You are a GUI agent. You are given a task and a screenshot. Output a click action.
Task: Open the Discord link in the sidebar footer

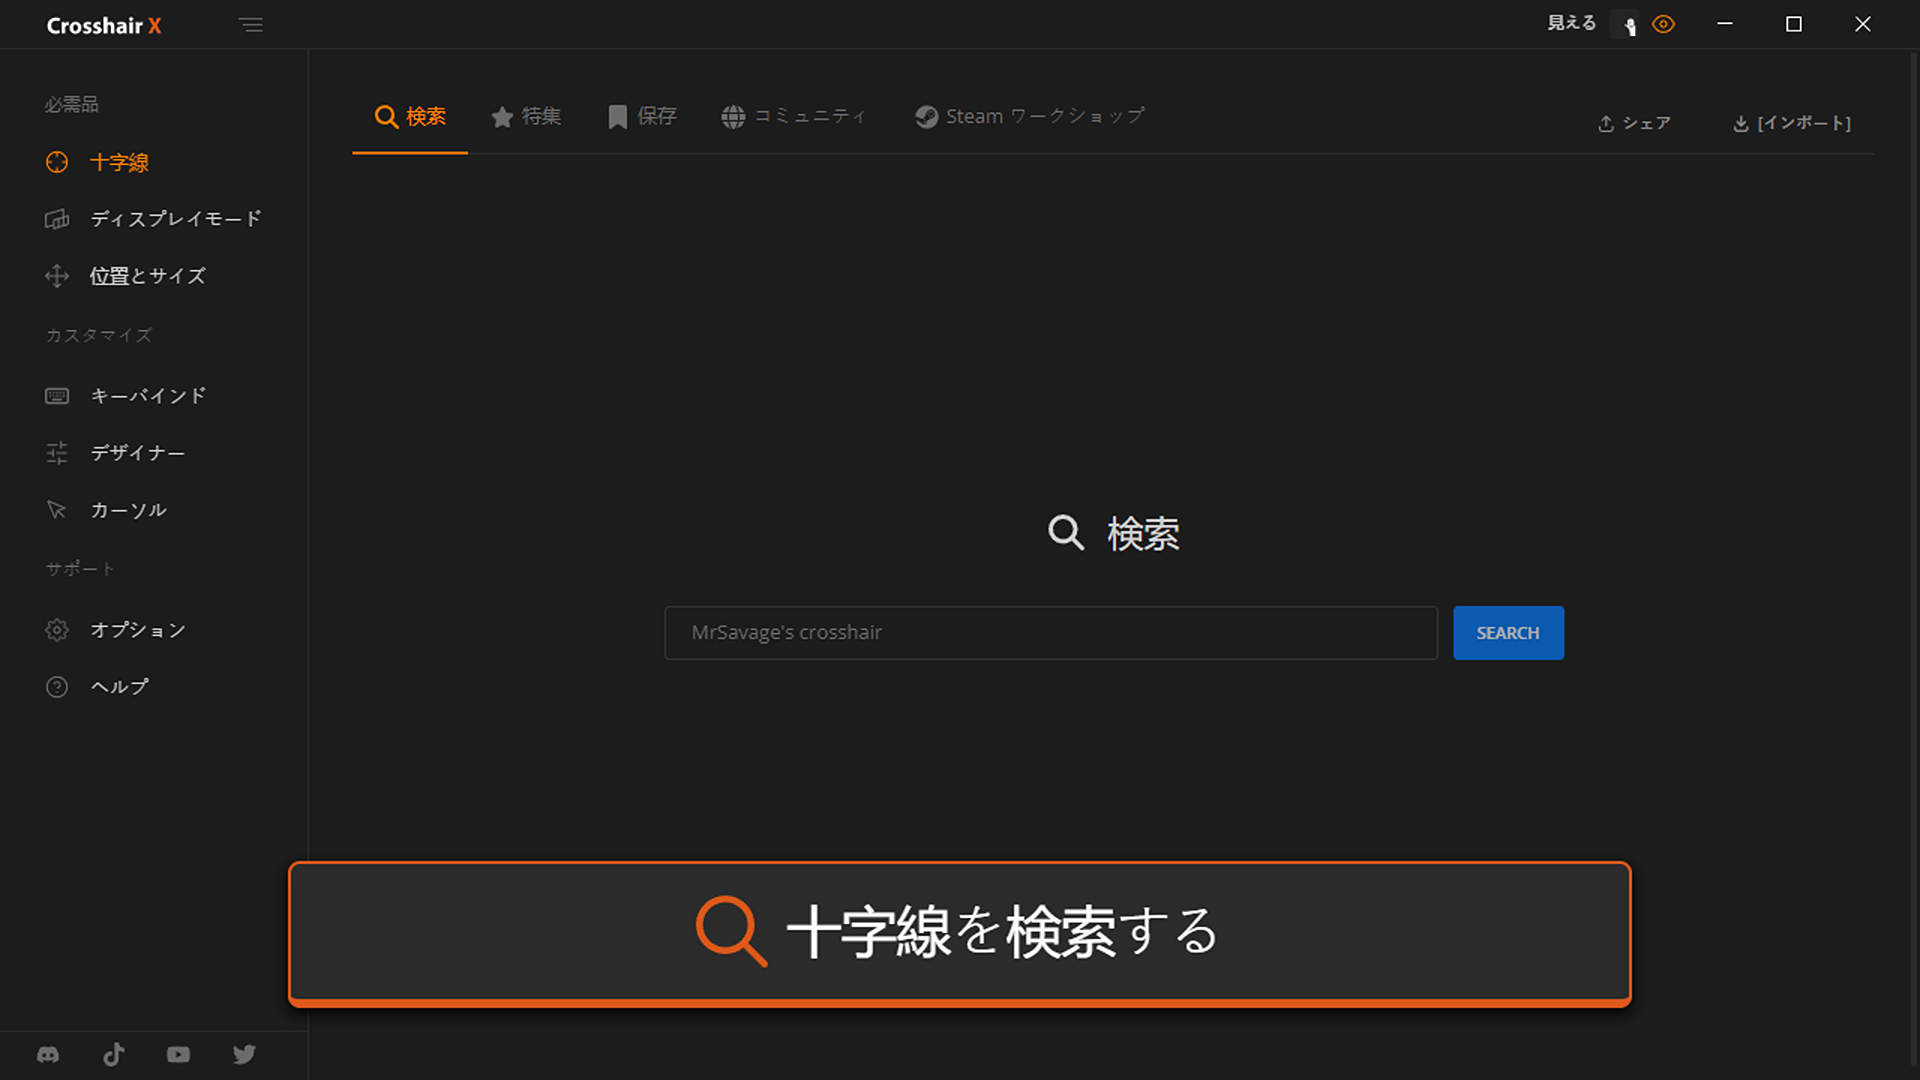tap(48, 1055)
